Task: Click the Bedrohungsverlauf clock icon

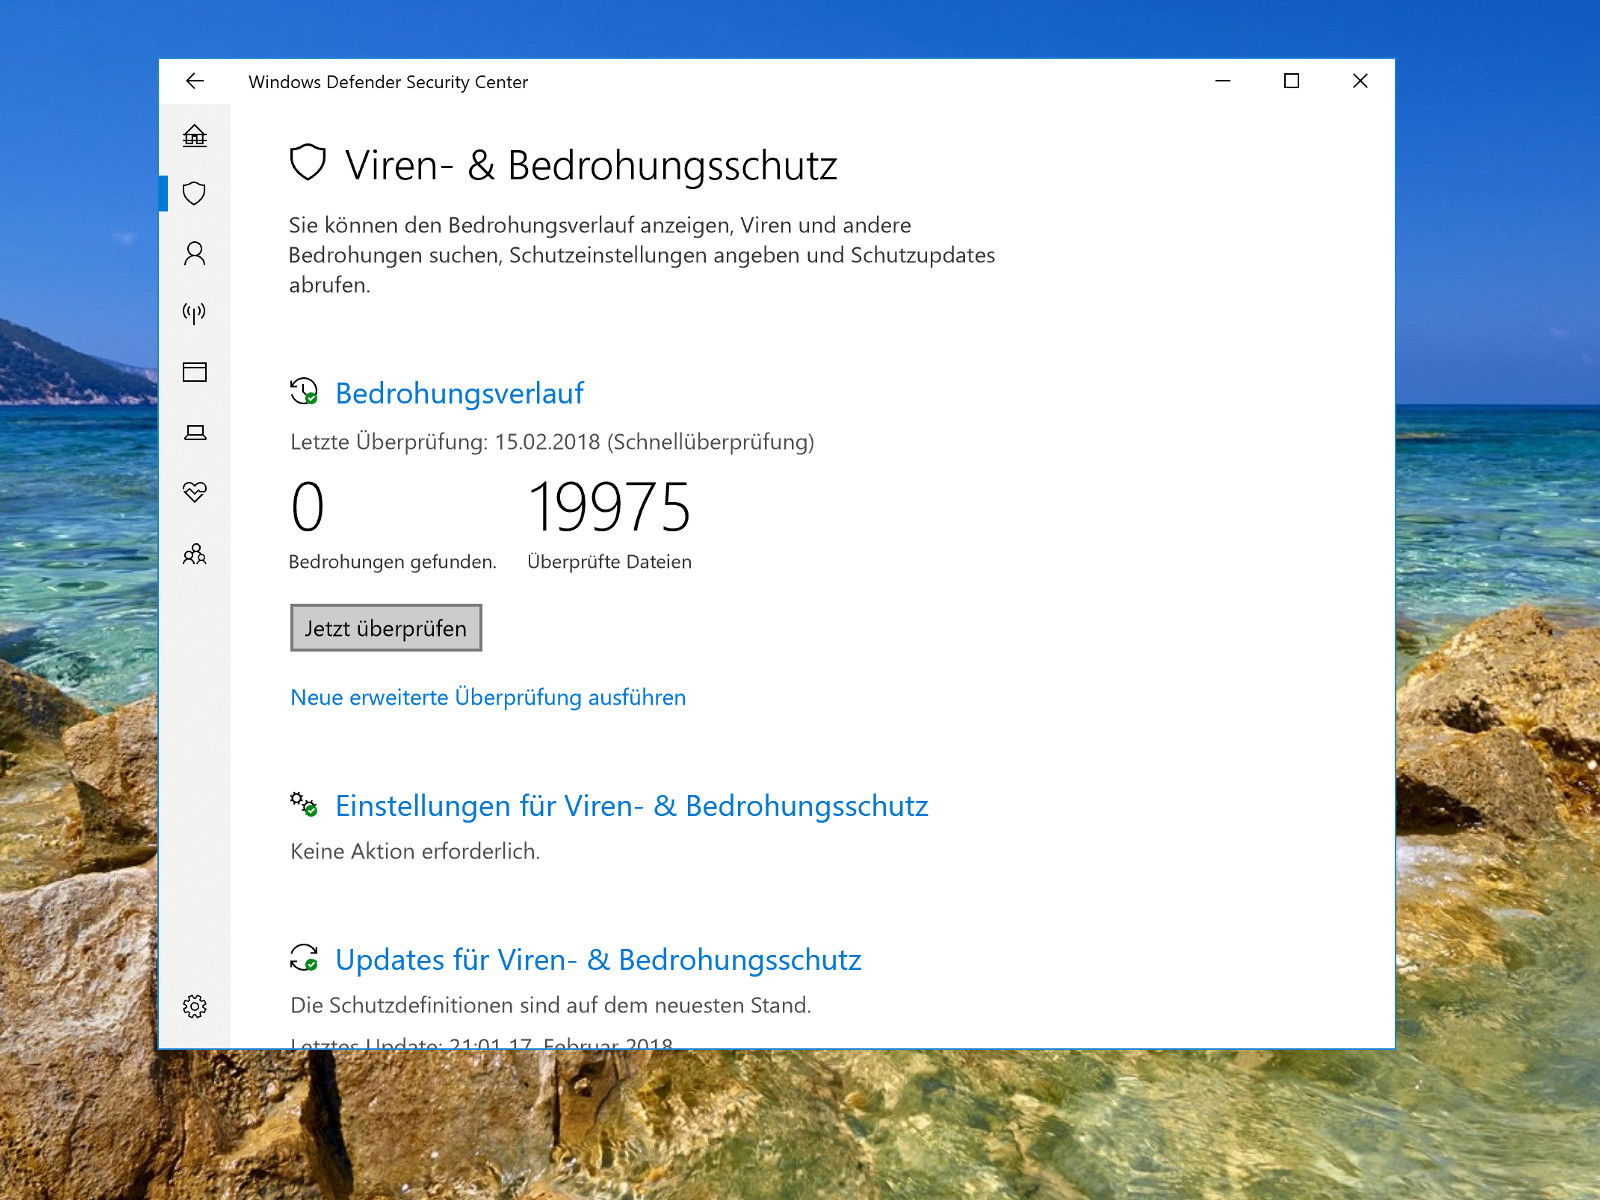Action: [x=304, y=392]
